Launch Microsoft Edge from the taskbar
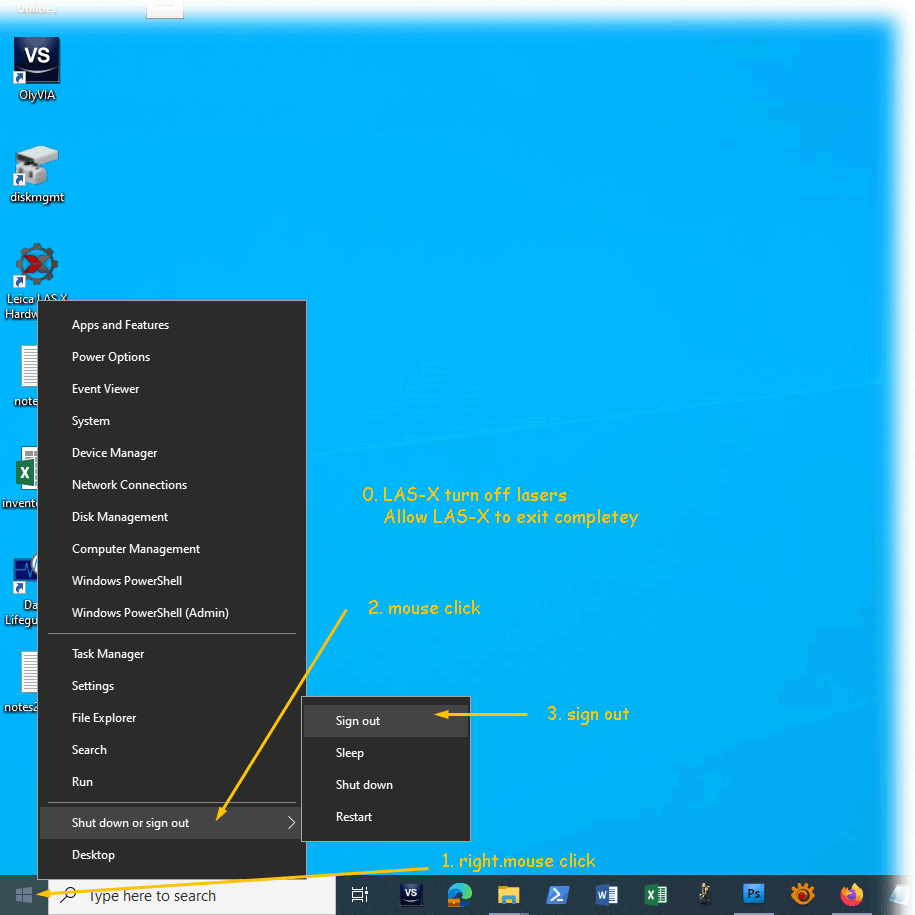The image size is (915, 915). tap(460, 895)
